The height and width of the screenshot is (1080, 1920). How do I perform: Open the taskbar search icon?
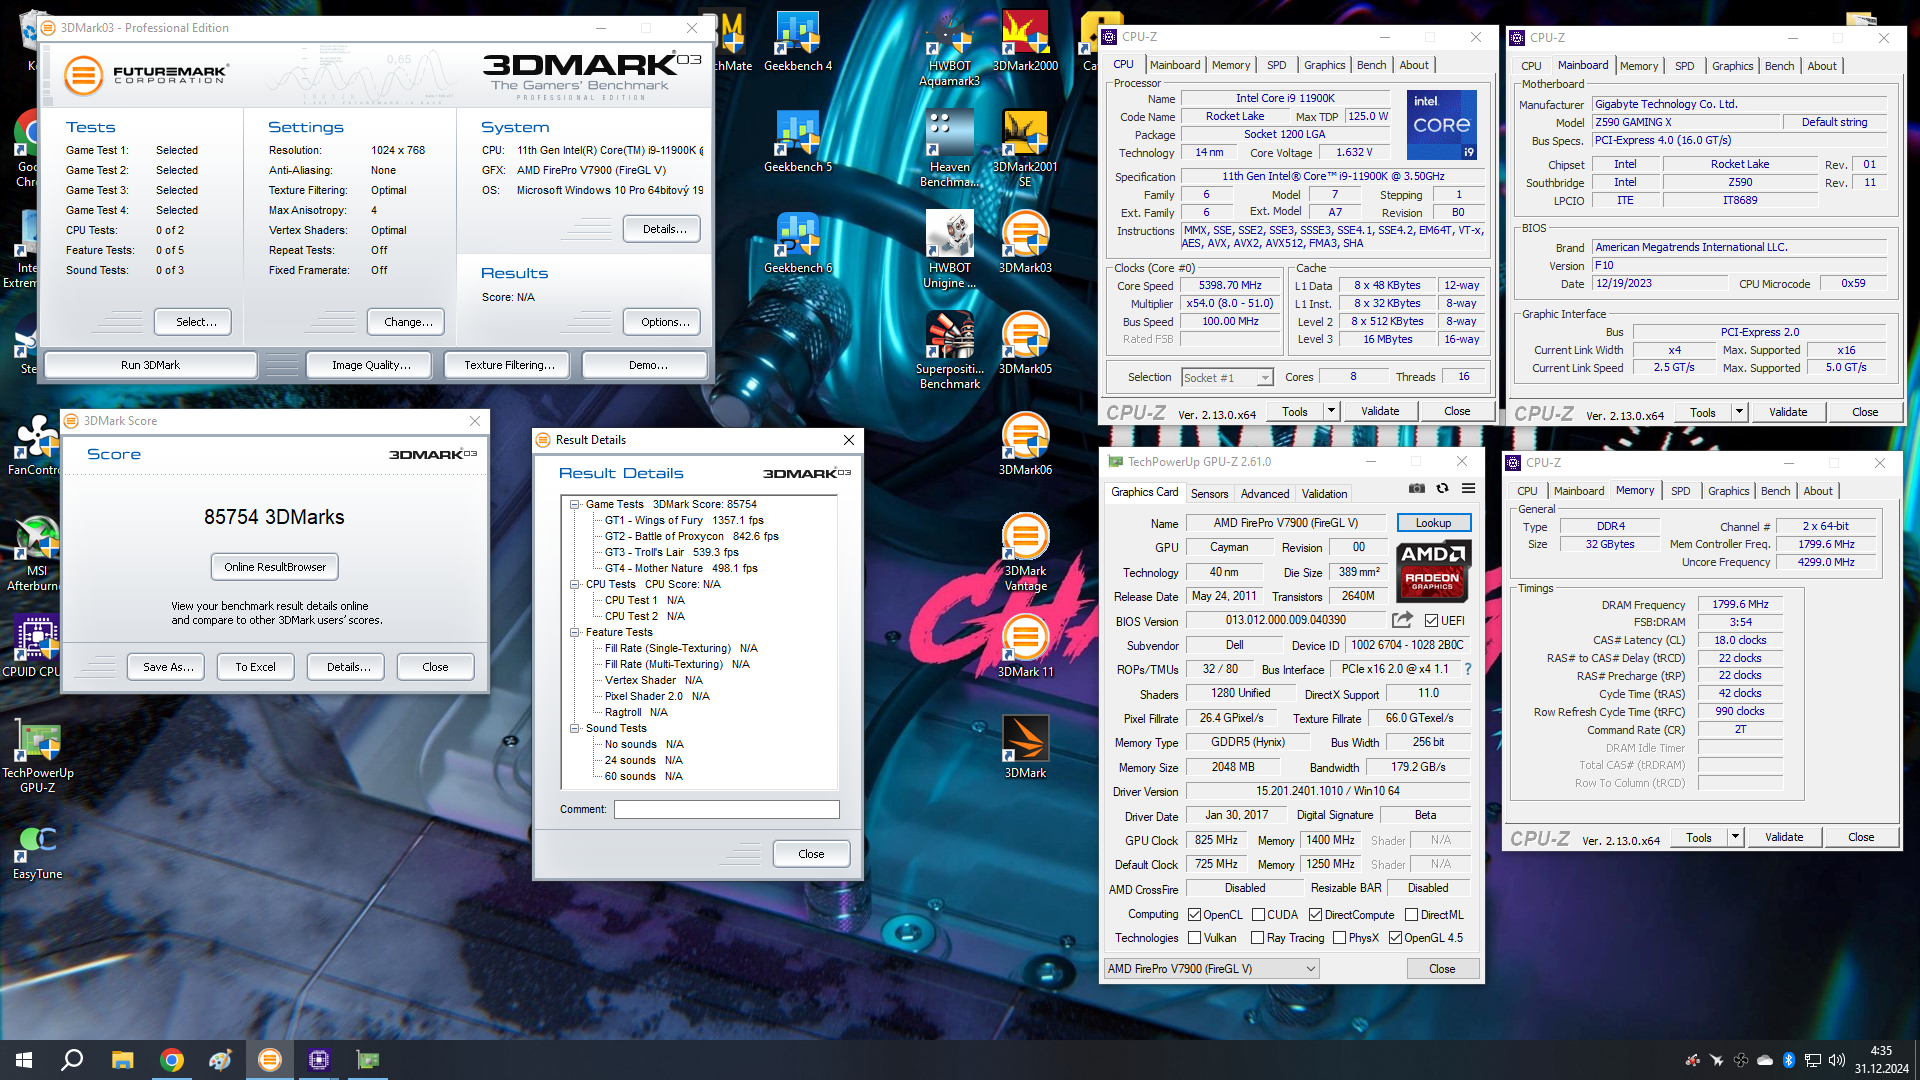pos(72,1060)
